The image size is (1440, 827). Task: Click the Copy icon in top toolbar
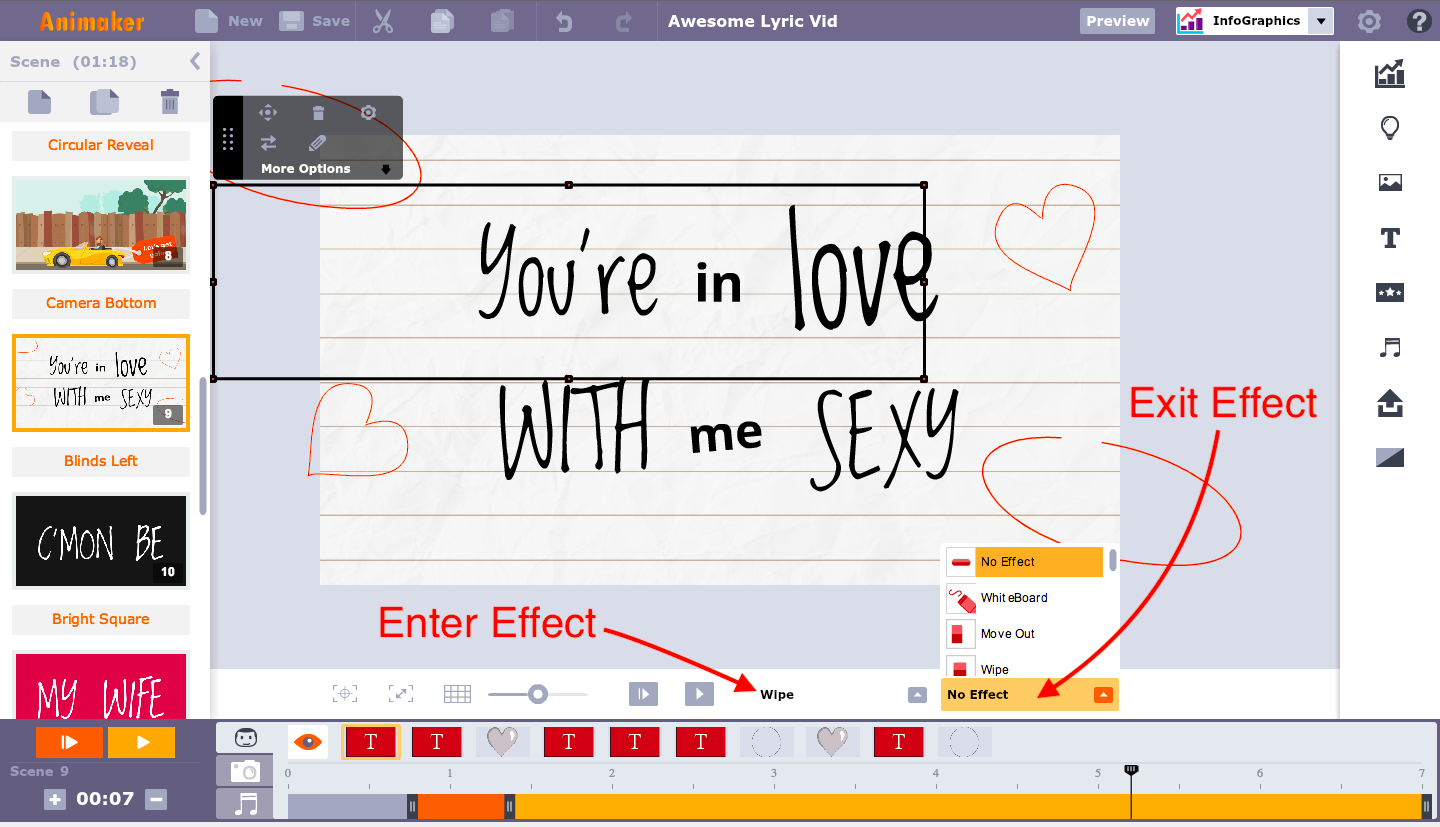pyautogui.click(x=441, y=21)
